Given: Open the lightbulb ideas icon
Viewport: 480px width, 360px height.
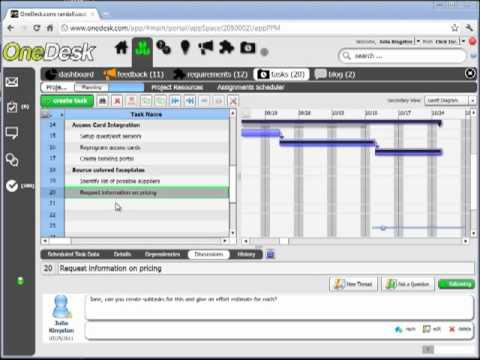Looking at the screenshot, I should [x=185, y=47].
